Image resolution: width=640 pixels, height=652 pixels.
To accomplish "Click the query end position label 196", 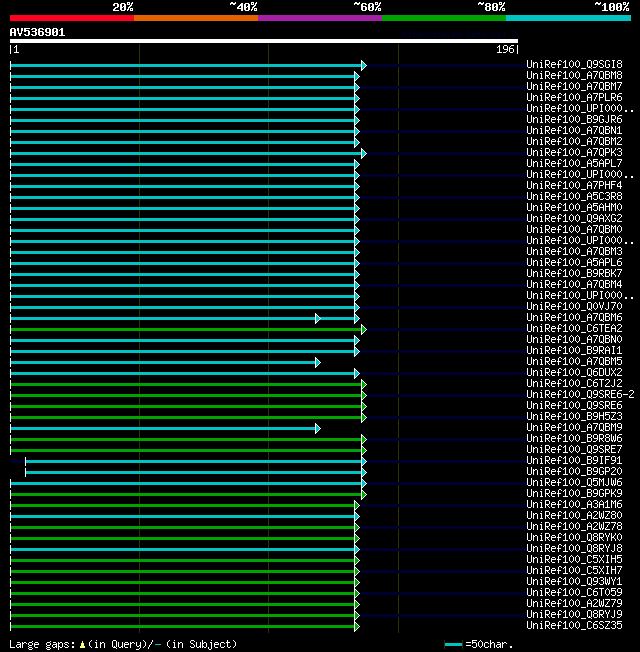I will click(505, 49).
